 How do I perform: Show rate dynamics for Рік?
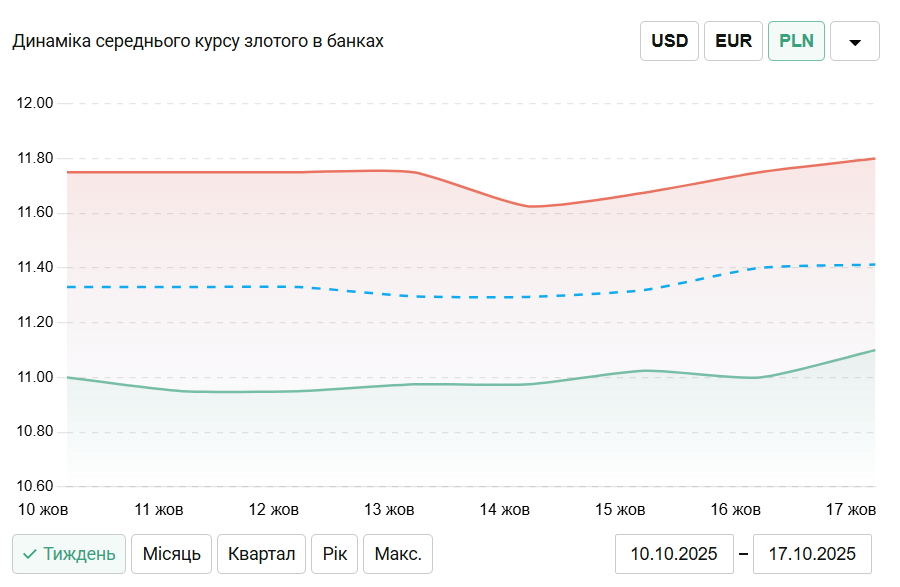point(334,554)
